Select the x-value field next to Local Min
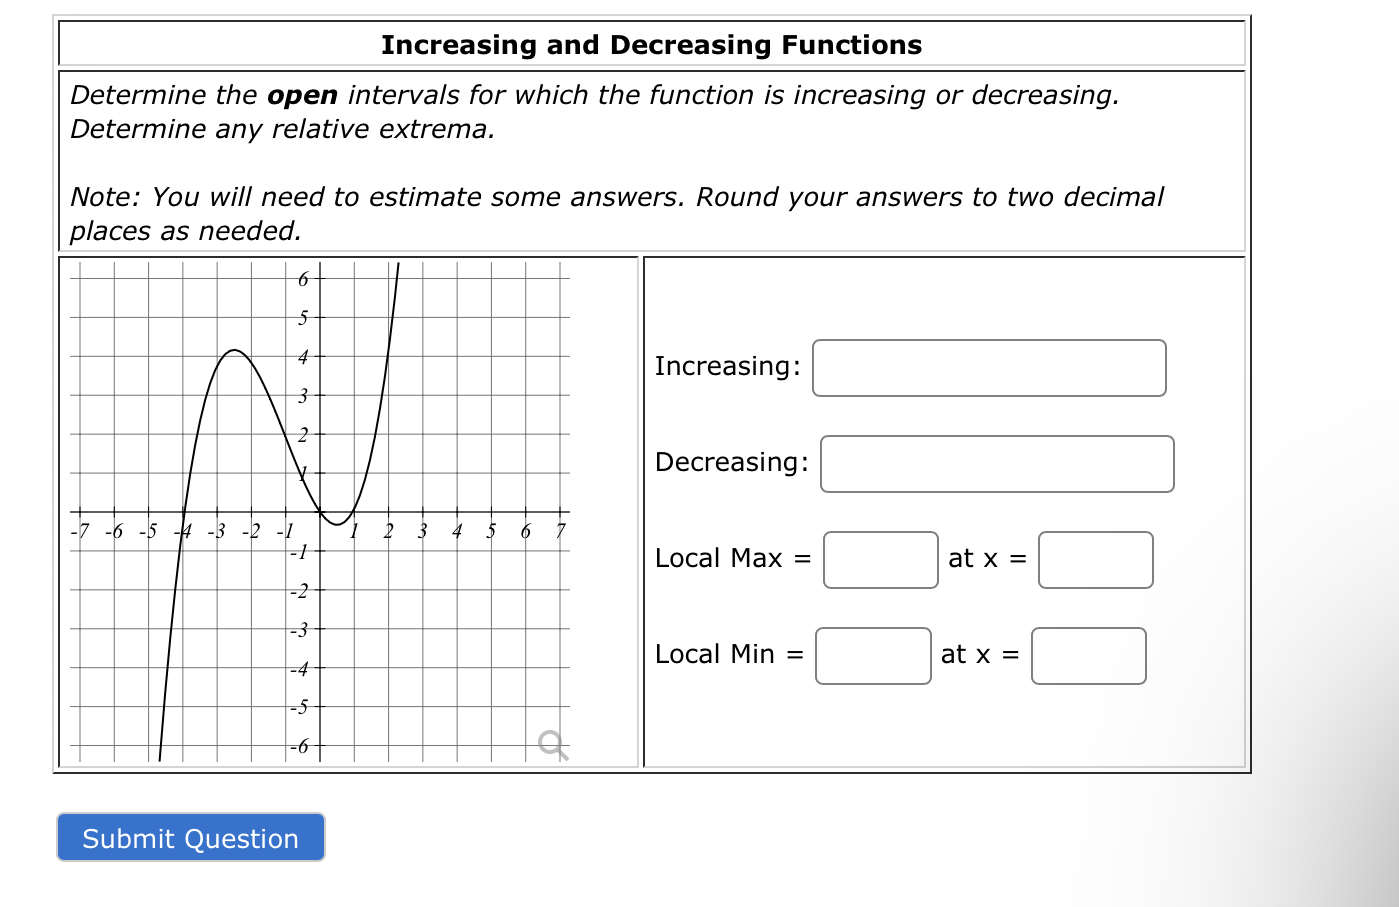This screenshot has height=907, width=1399. pyautogui.click(x=1087, y=656)
